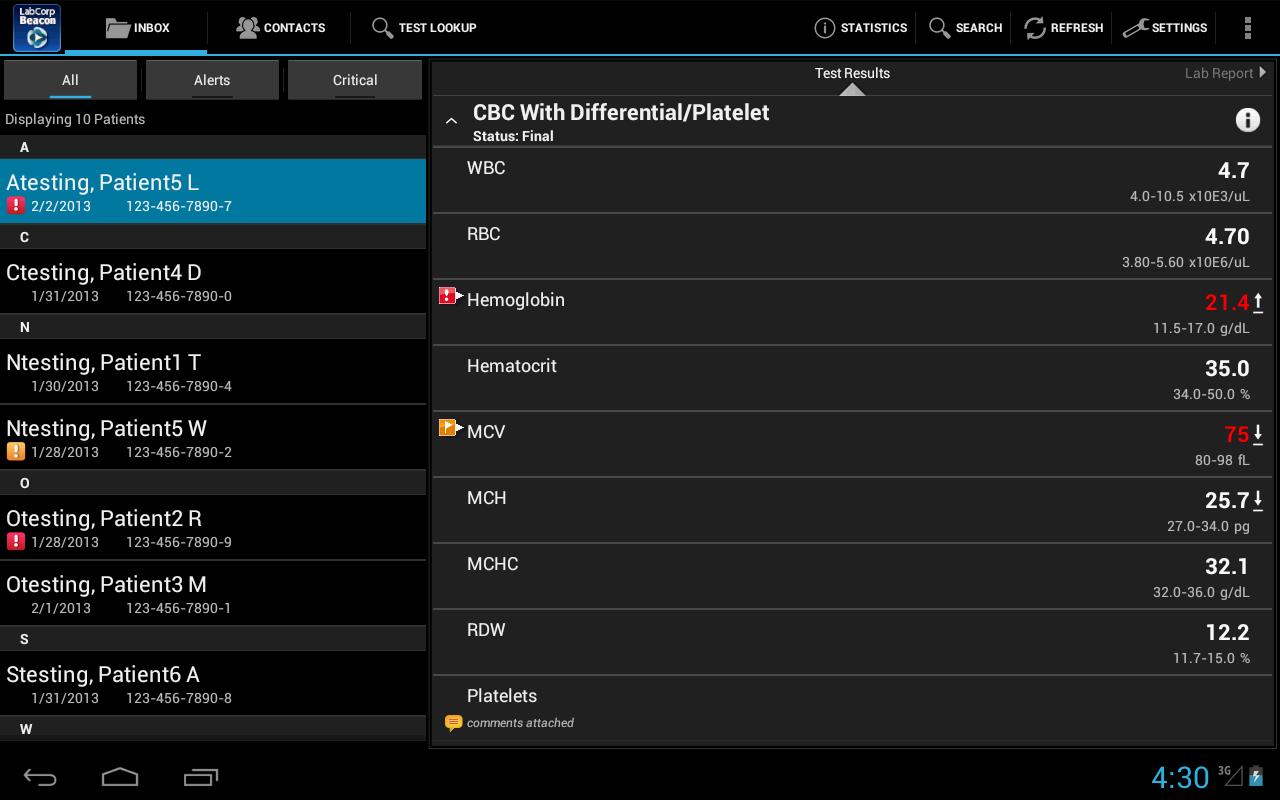
Task: Open the Contacts tab
Action: pos(280,28)
